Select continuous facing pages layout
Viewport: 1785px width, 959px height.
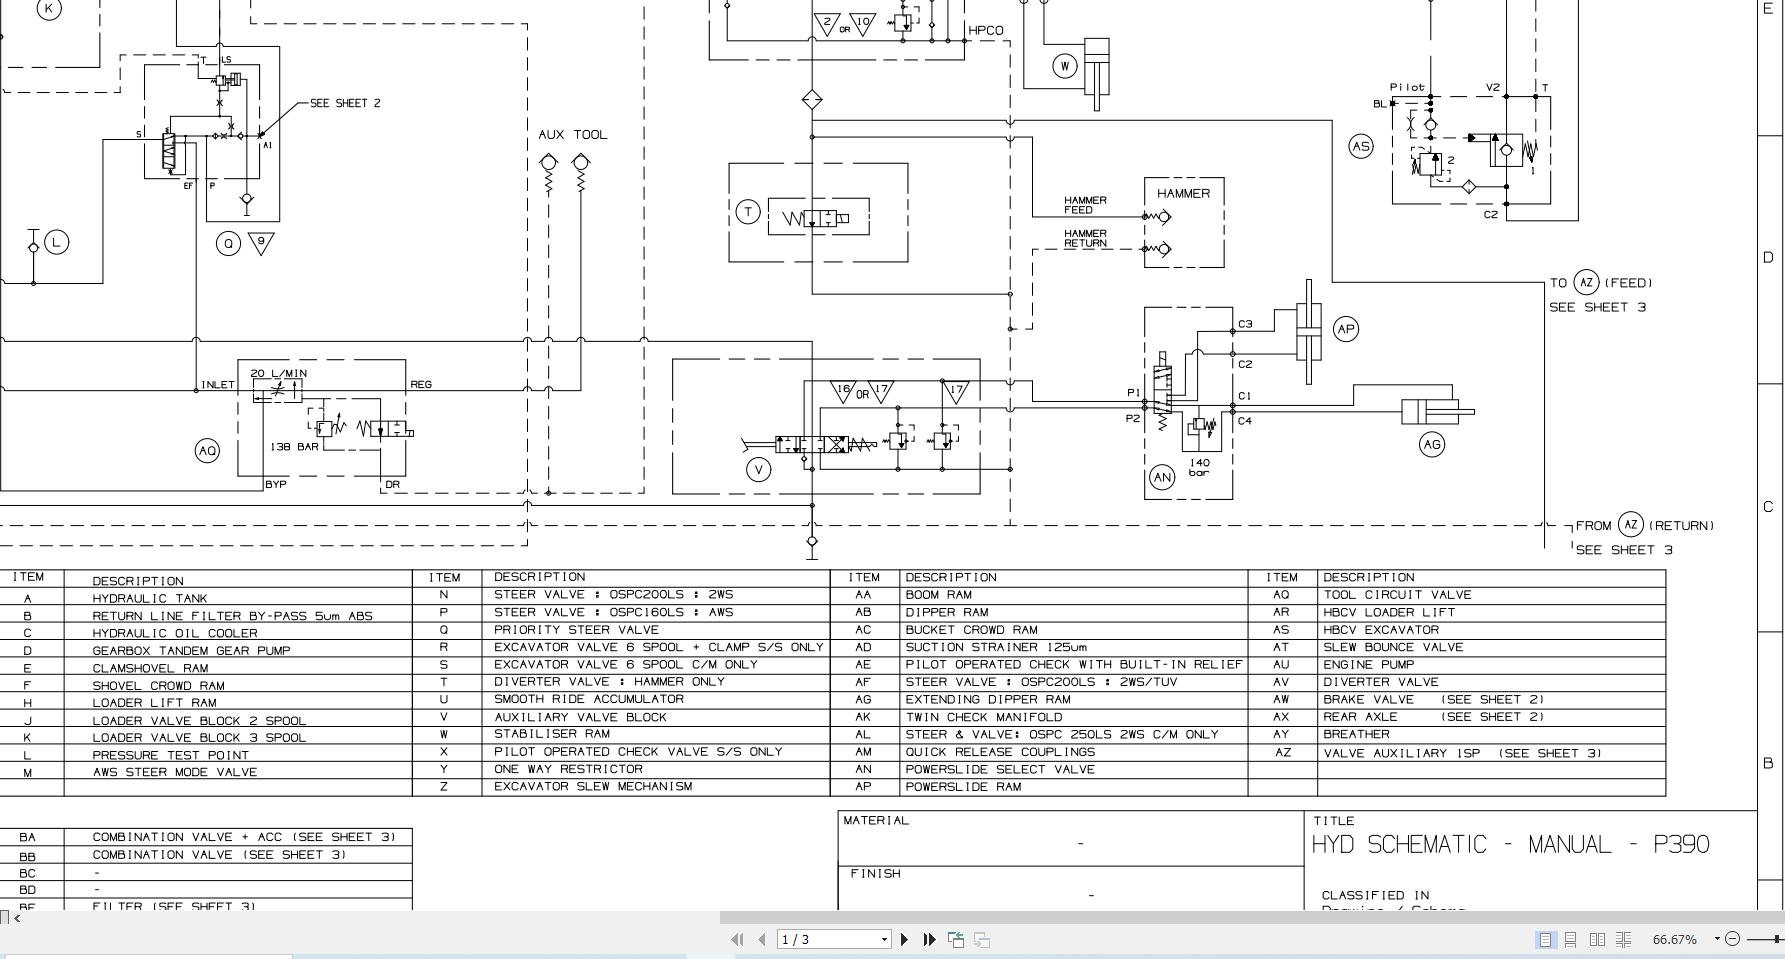coord(1623,939)
